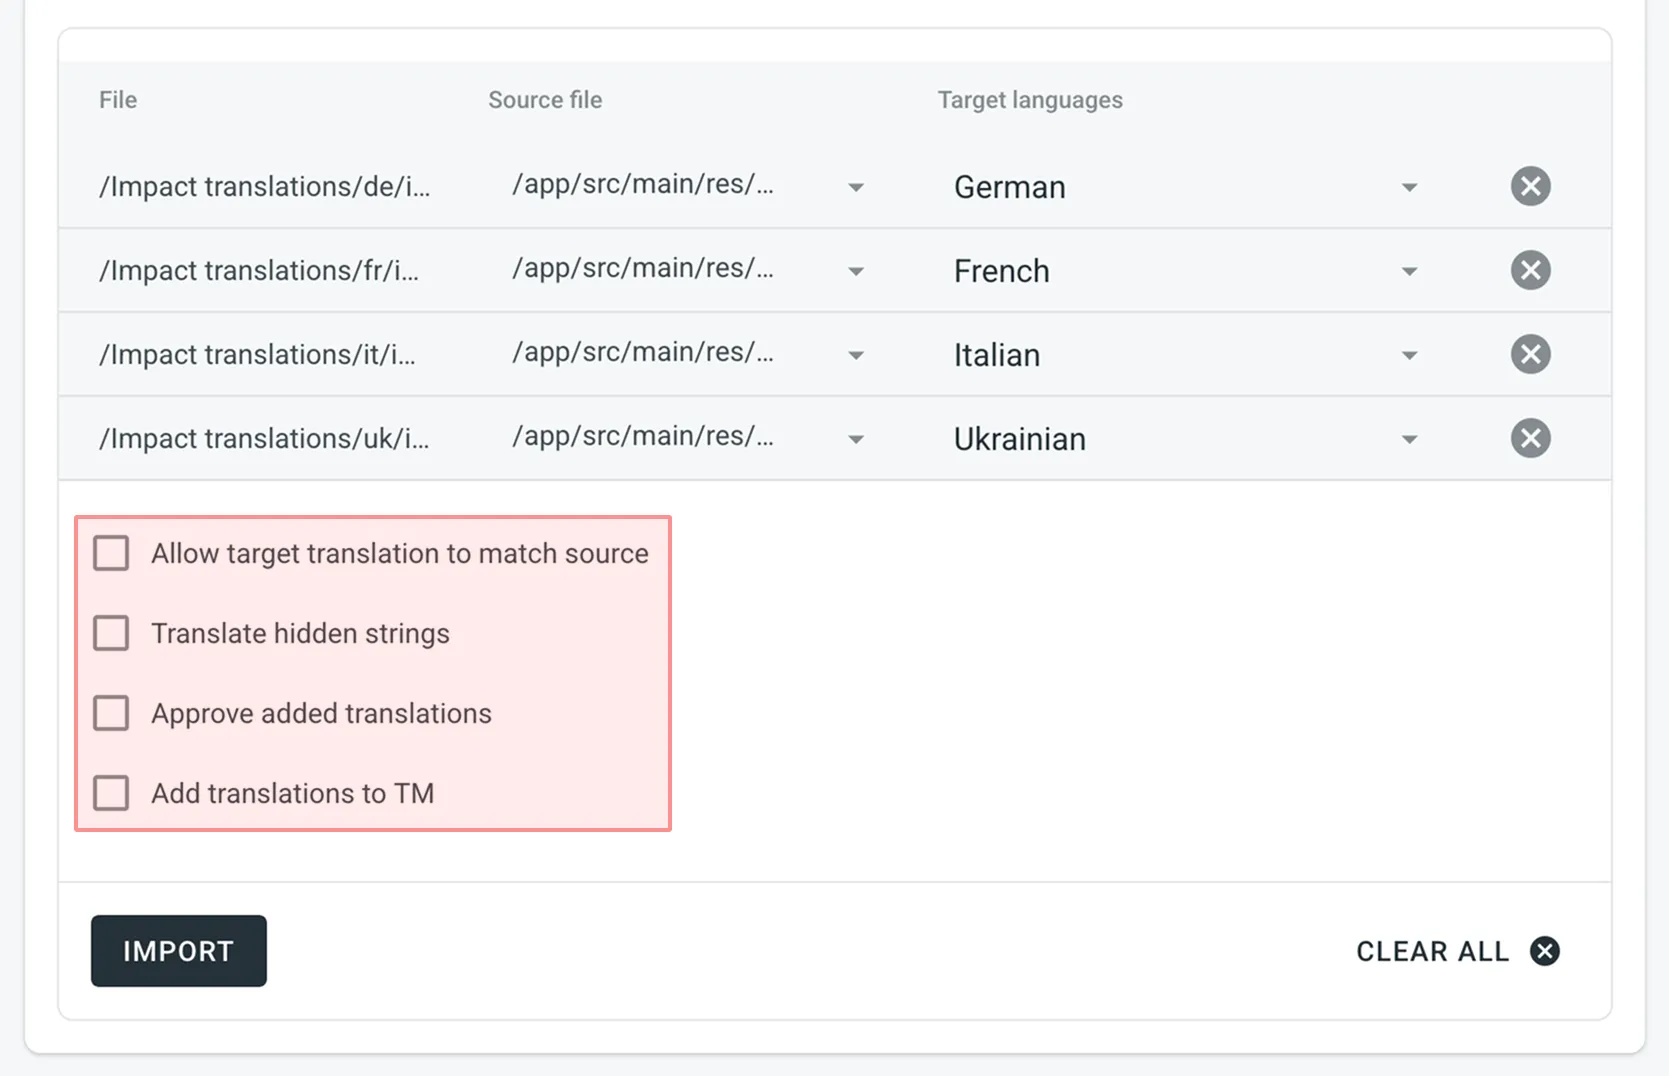Screen dimensions: 1669x1076
Task: Remove the French translation row
Action: click(x=1530, y=270)
